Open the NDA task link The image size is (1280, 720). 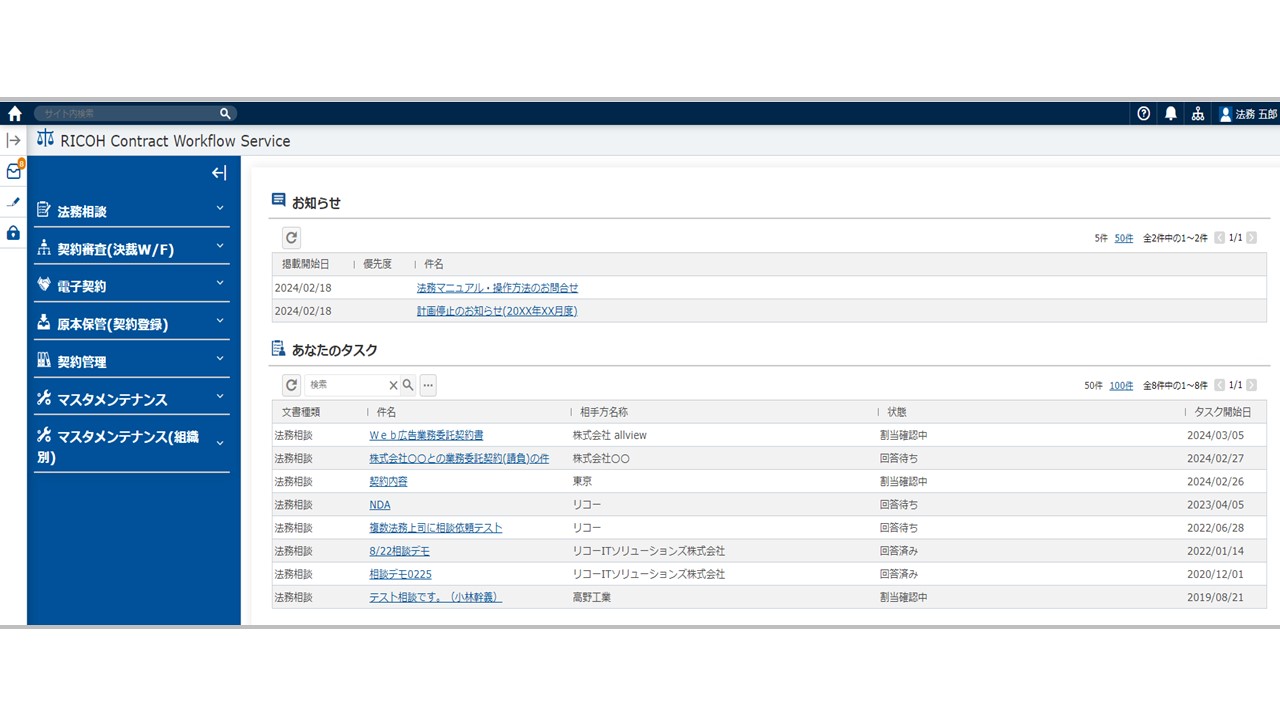[379, 504]
